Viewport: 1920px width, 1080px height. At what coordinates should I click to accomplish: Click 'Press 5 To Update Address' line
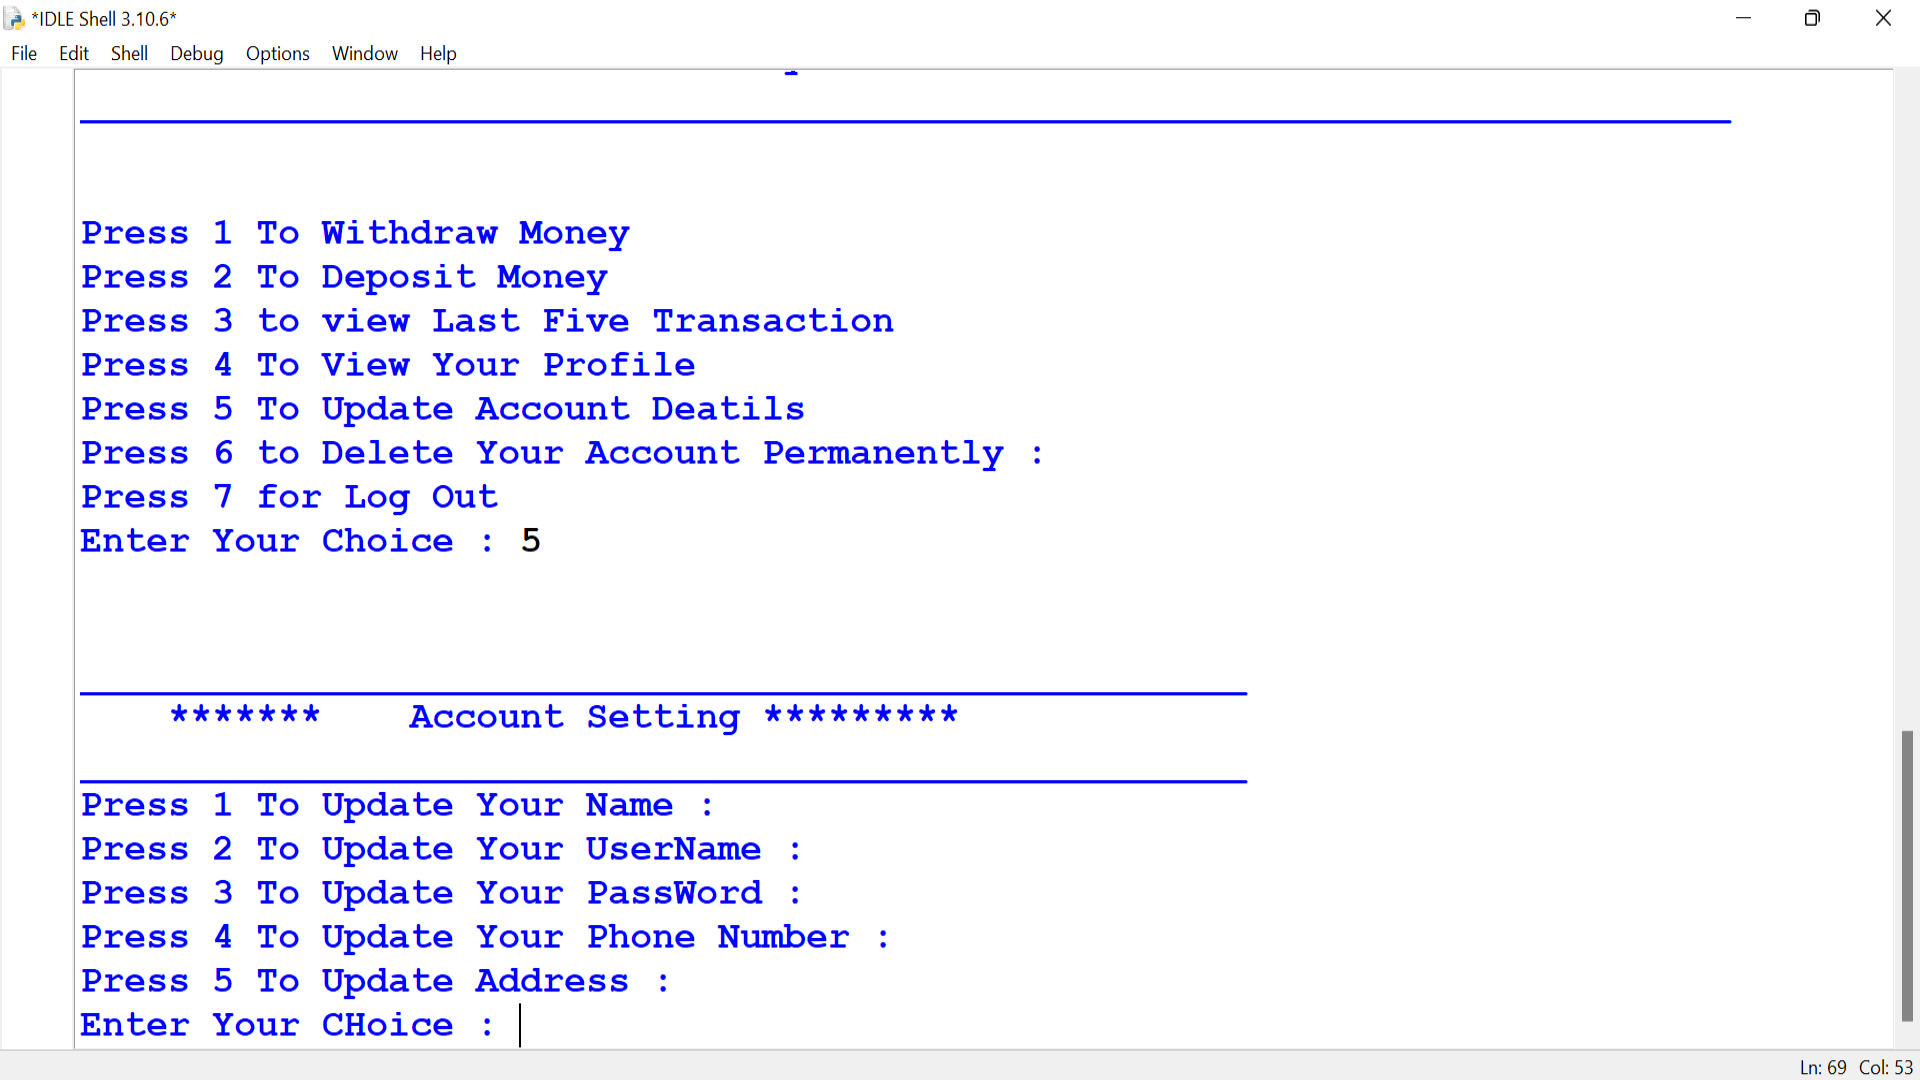(375, 981)
